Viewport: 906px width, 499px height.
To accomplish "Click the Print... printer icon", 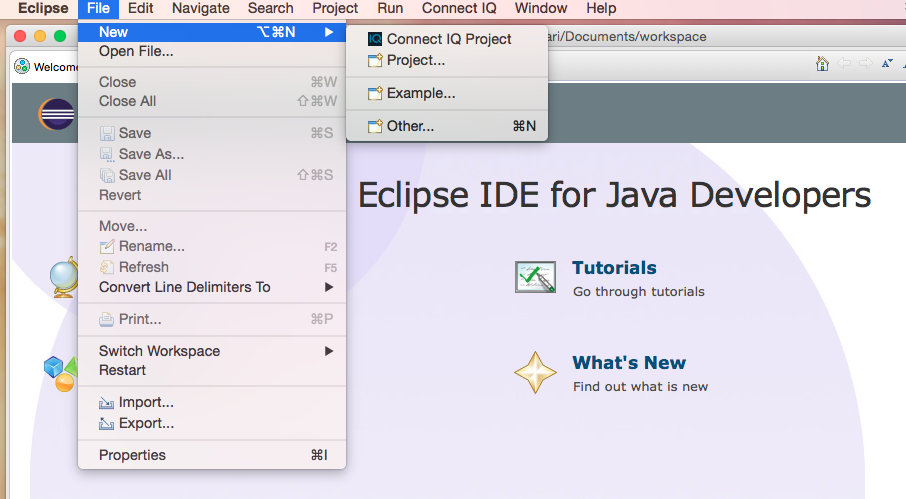I will (x=107, y=319).
